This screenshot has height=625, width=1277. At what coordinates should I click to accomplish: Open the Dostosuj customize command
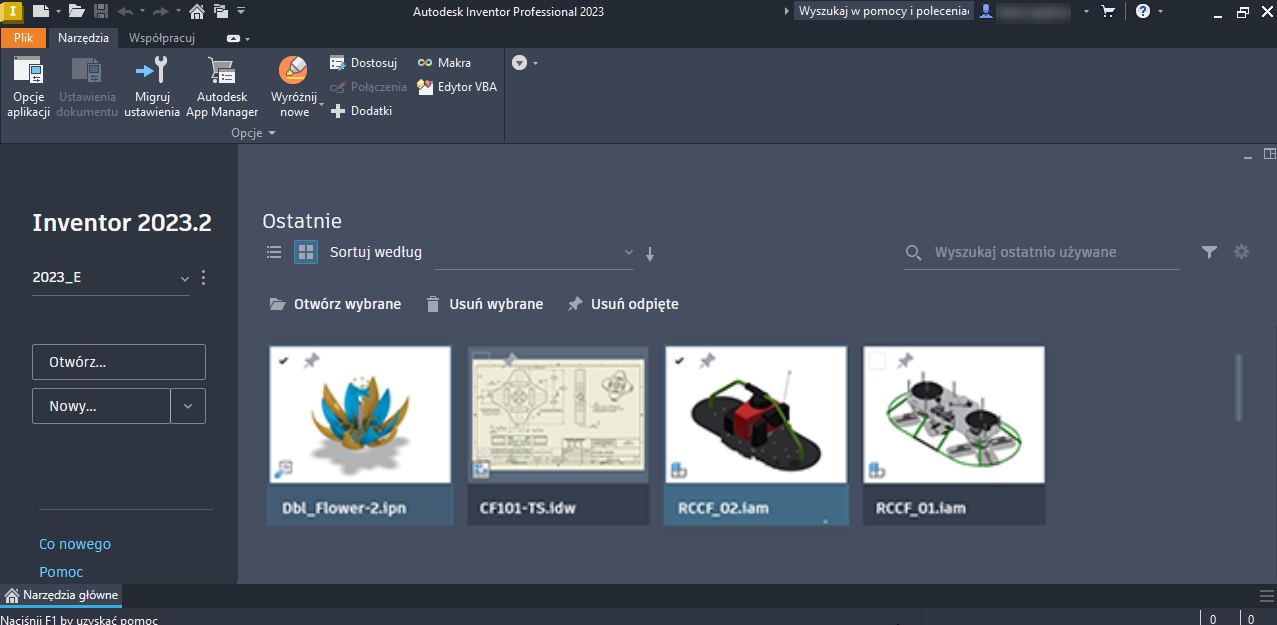(364, 63)
